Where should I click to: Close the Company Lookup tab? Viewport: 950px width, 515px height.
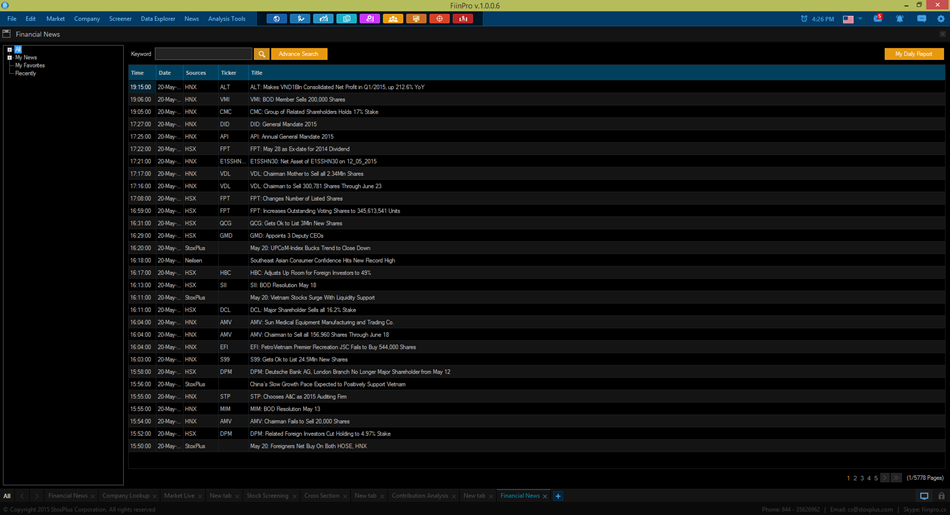tap(154, 496)
